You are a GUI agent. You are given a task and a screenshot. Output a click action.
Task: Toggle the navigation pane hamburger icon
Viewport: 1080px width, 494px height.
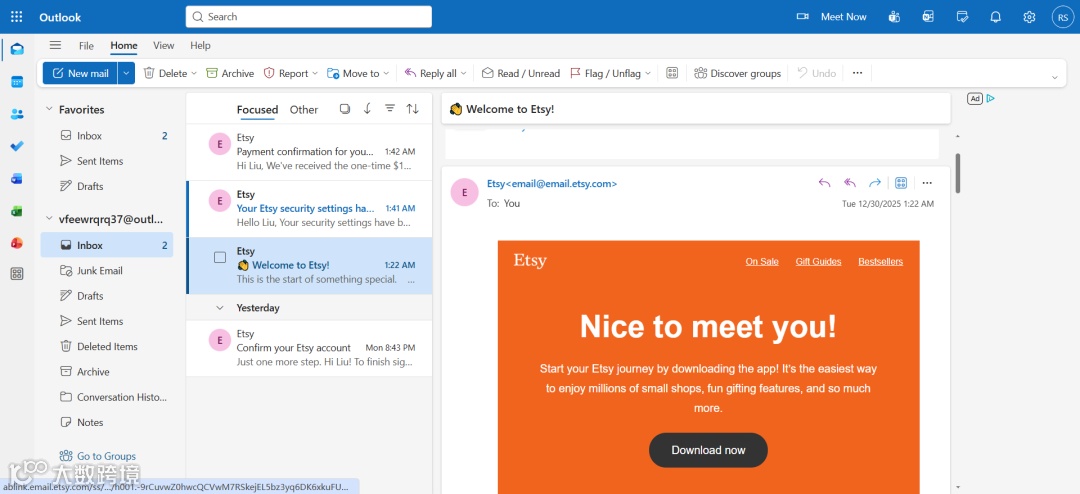click(55, 45)
